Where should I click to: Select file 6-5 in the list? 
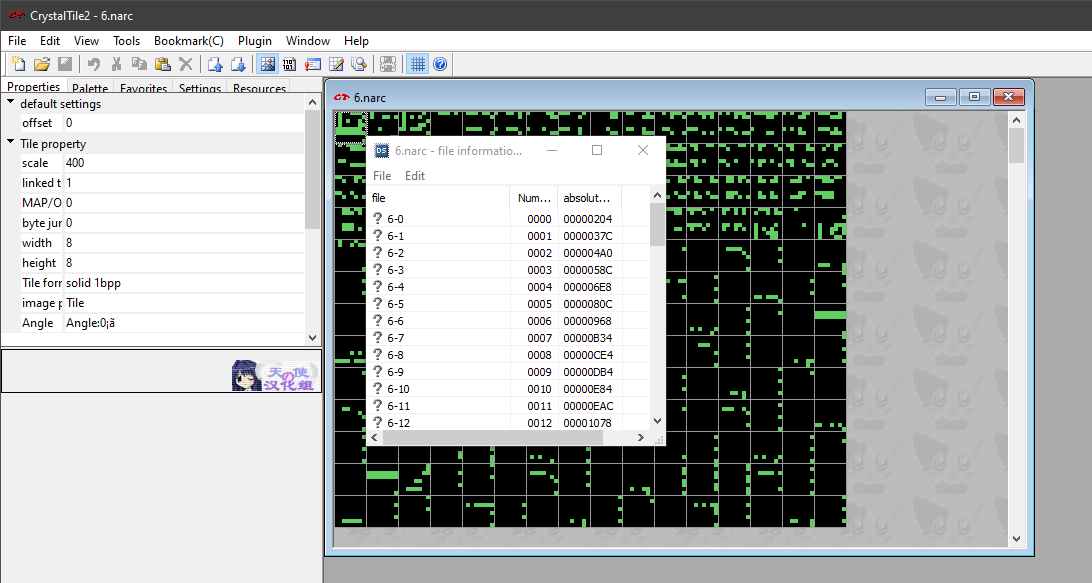396,304
